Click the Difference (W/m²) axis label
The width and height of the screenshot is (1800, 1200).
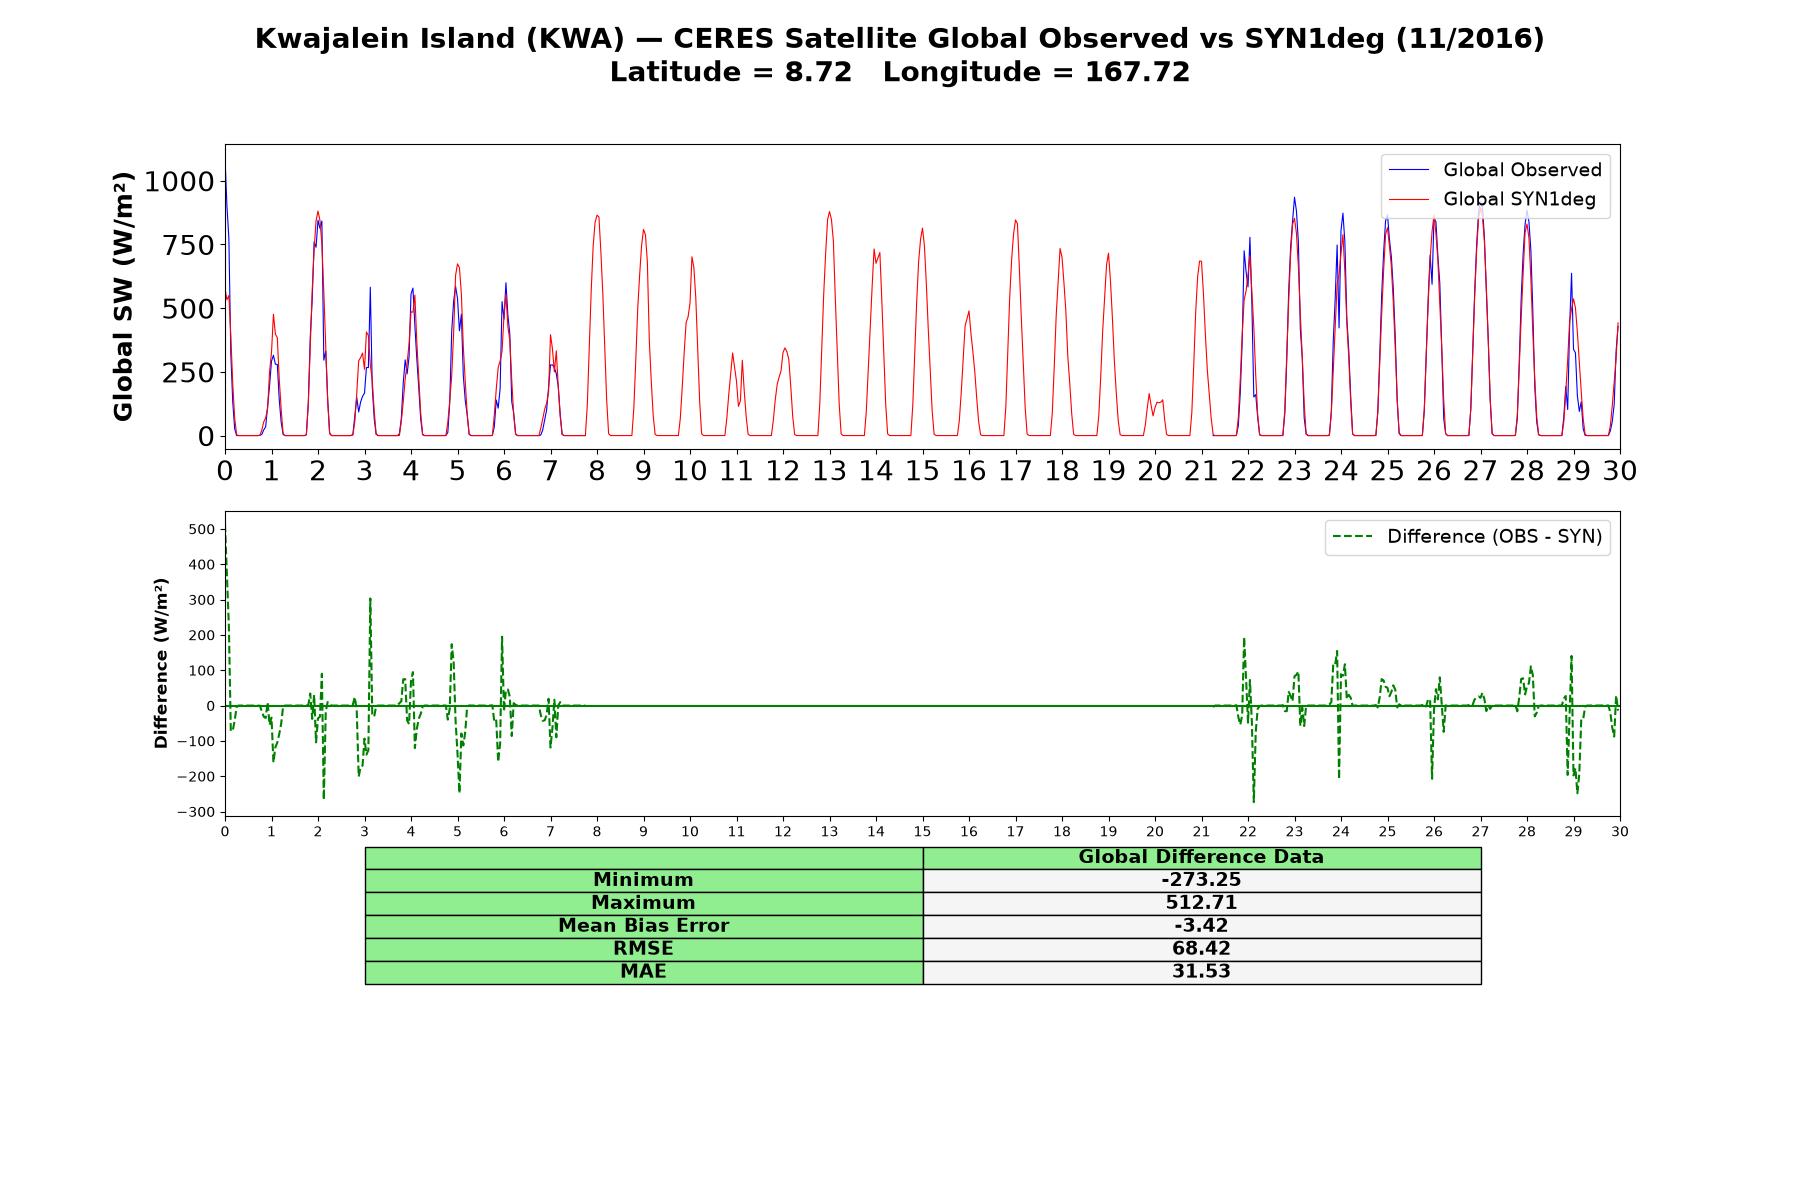[x=161, y=664]
